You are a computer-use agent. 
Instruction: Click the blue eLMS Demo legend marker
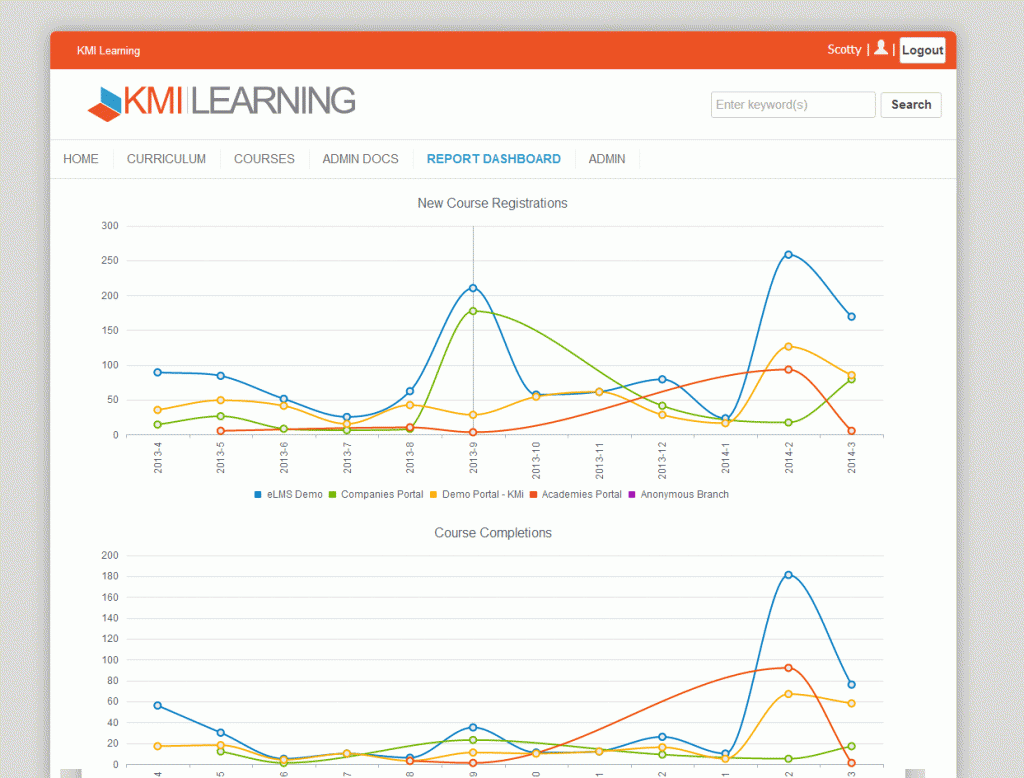(257, 494)
